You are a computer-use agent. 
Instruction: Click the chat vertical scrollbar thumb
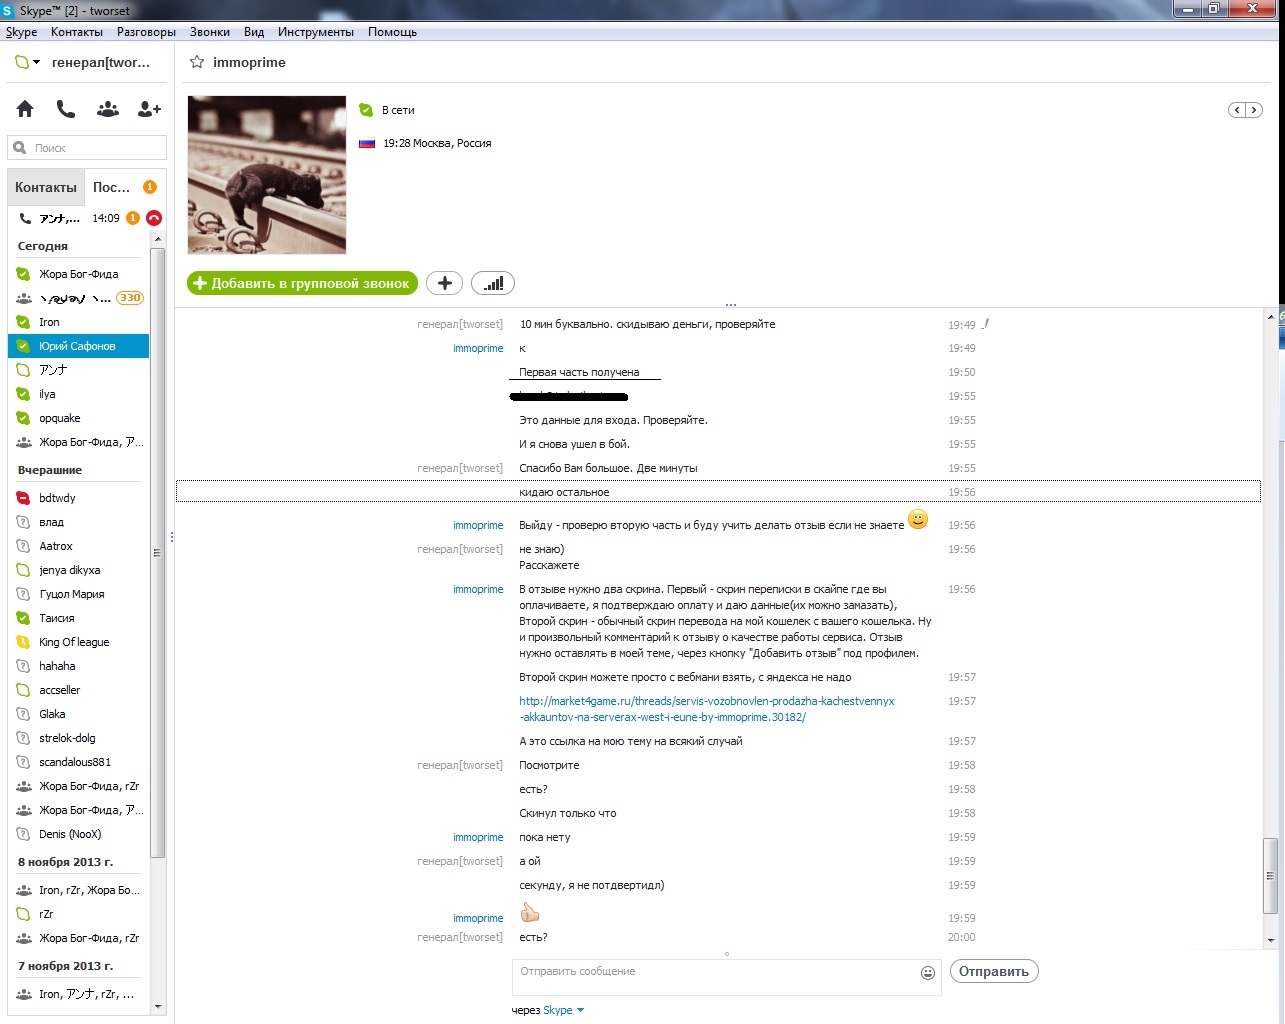pyautogui.click(x=1271, y=876)
